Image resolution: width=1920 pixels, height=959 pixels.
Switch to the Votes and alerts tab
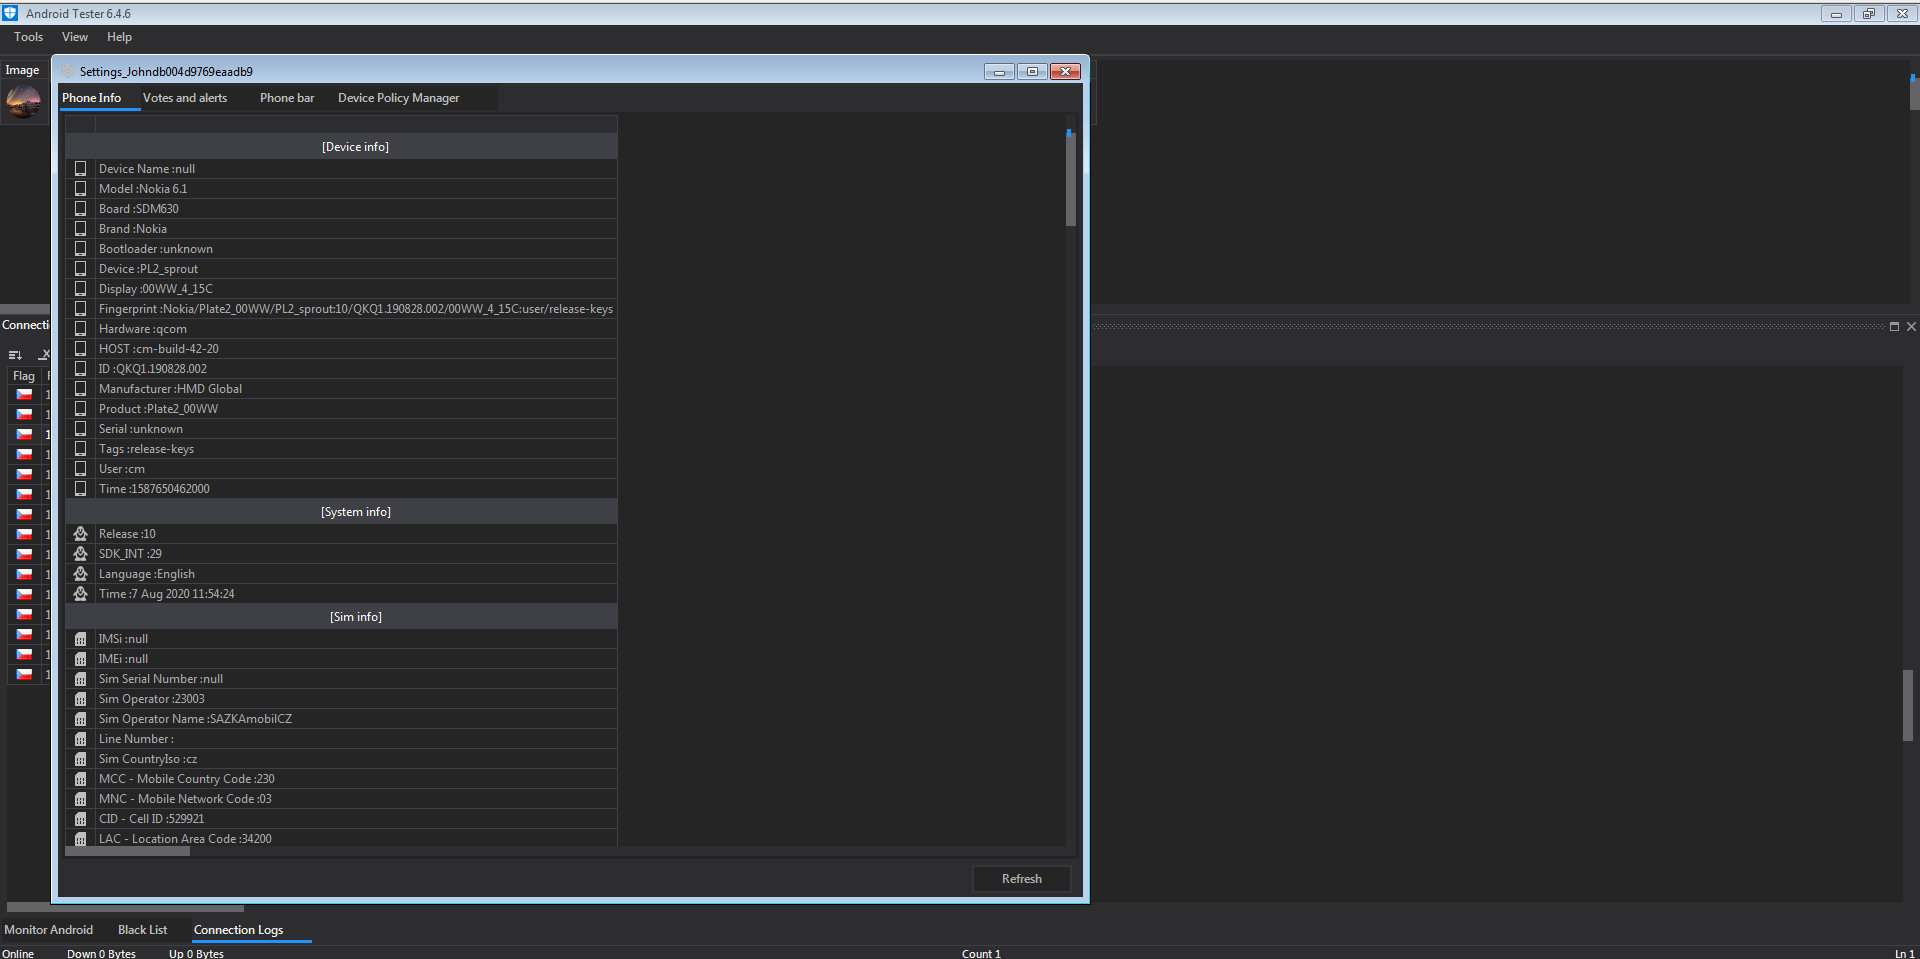pyautogui.click(x=185, y=98)
